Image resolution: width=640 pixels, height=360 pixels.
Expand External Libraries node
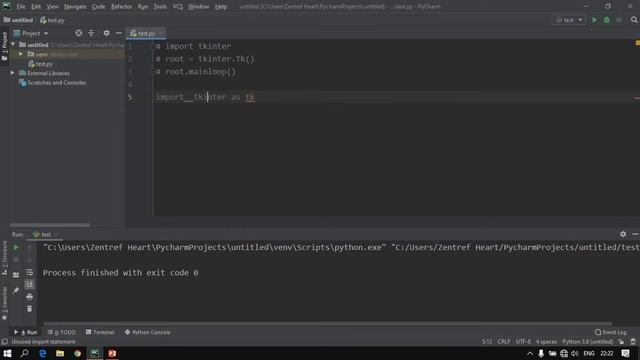point(13,73)
